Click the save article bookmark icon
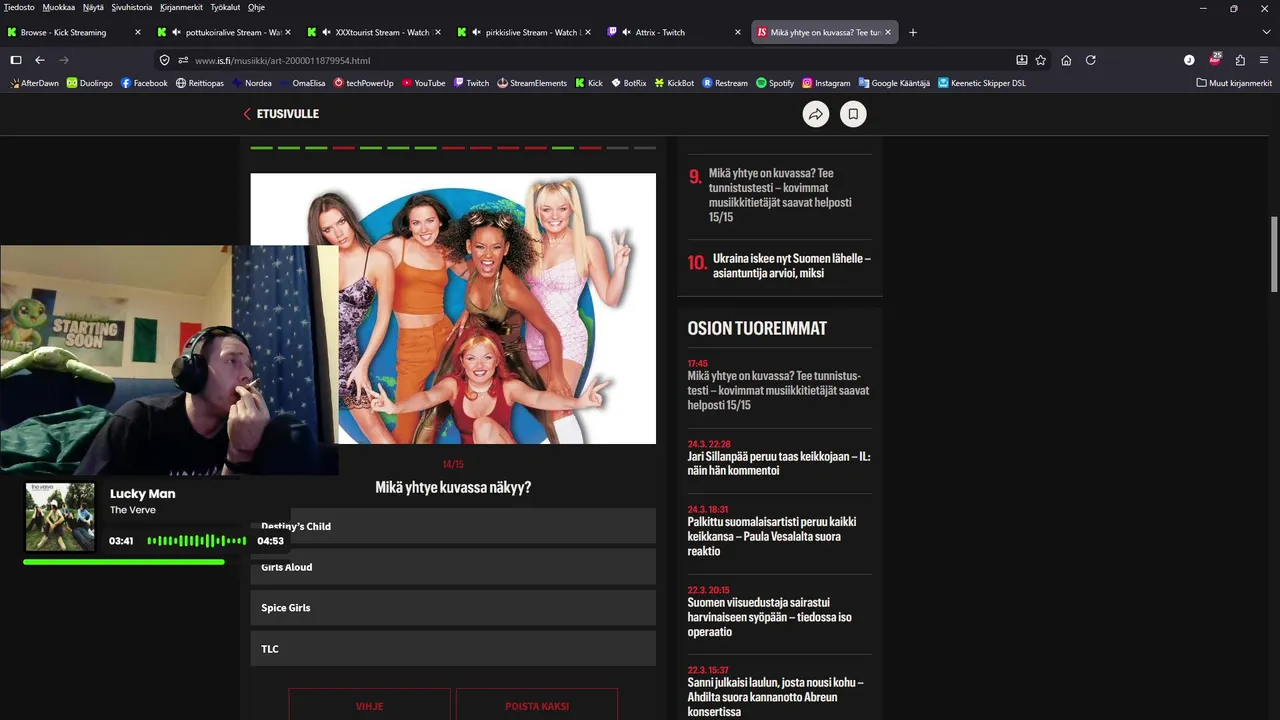This screenshot has width=1280, height=720. tap(853, 114)
